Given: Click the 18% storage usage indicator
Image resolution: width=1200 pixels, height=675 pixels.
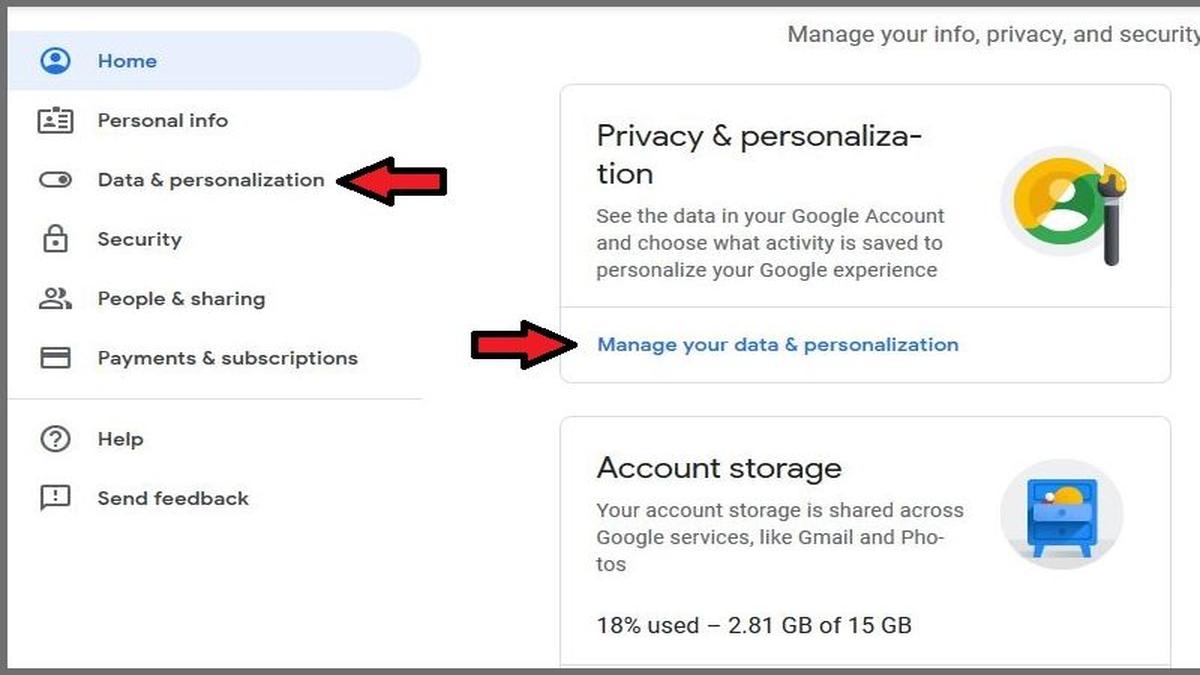Looking at the screenshot, I should coord(755,625).
